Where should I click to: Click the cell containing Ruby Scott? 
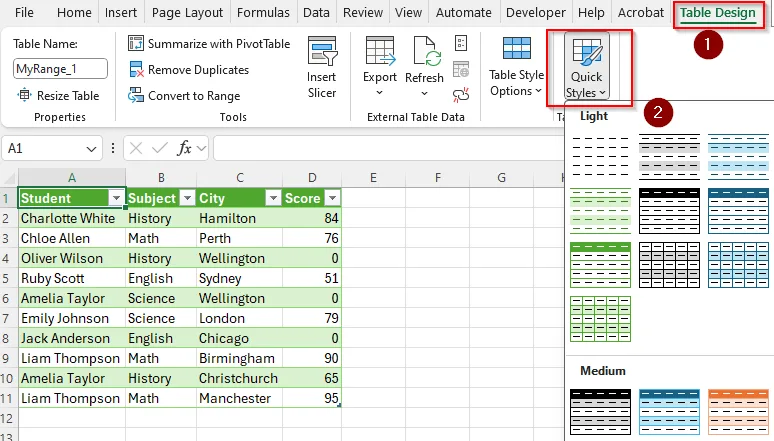pos(72,278)
